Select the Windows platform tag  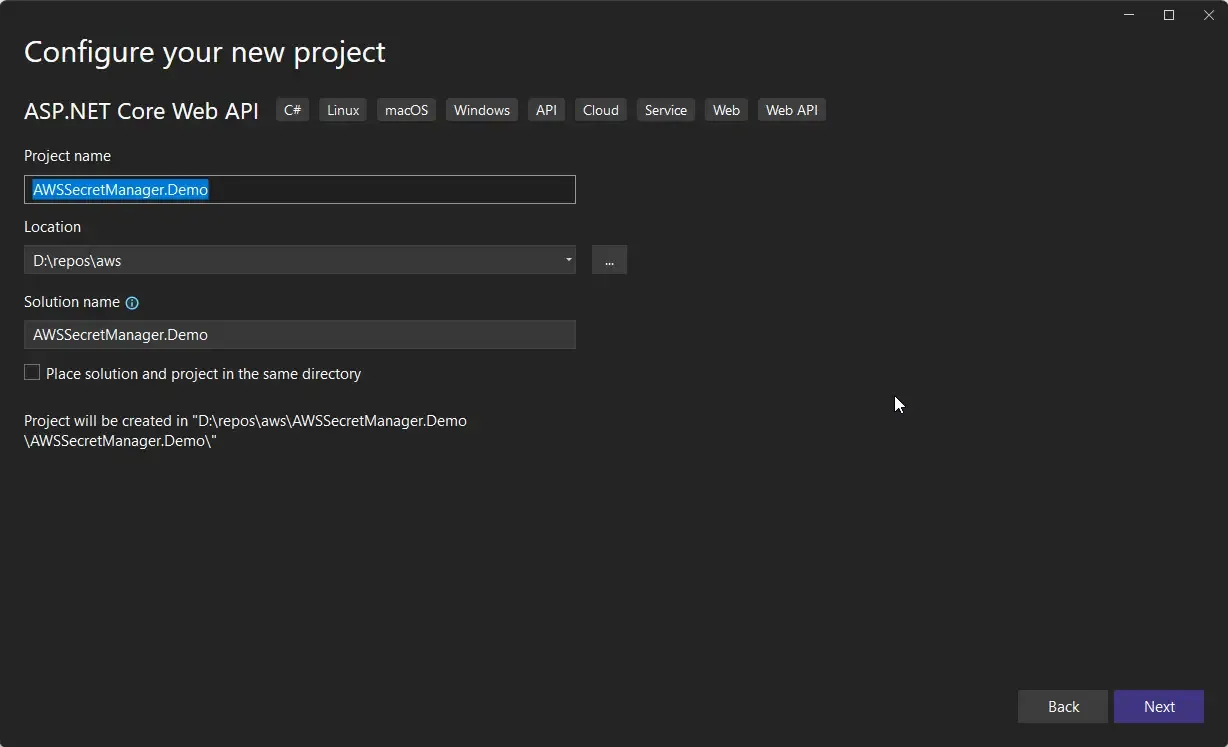[481, 110]
